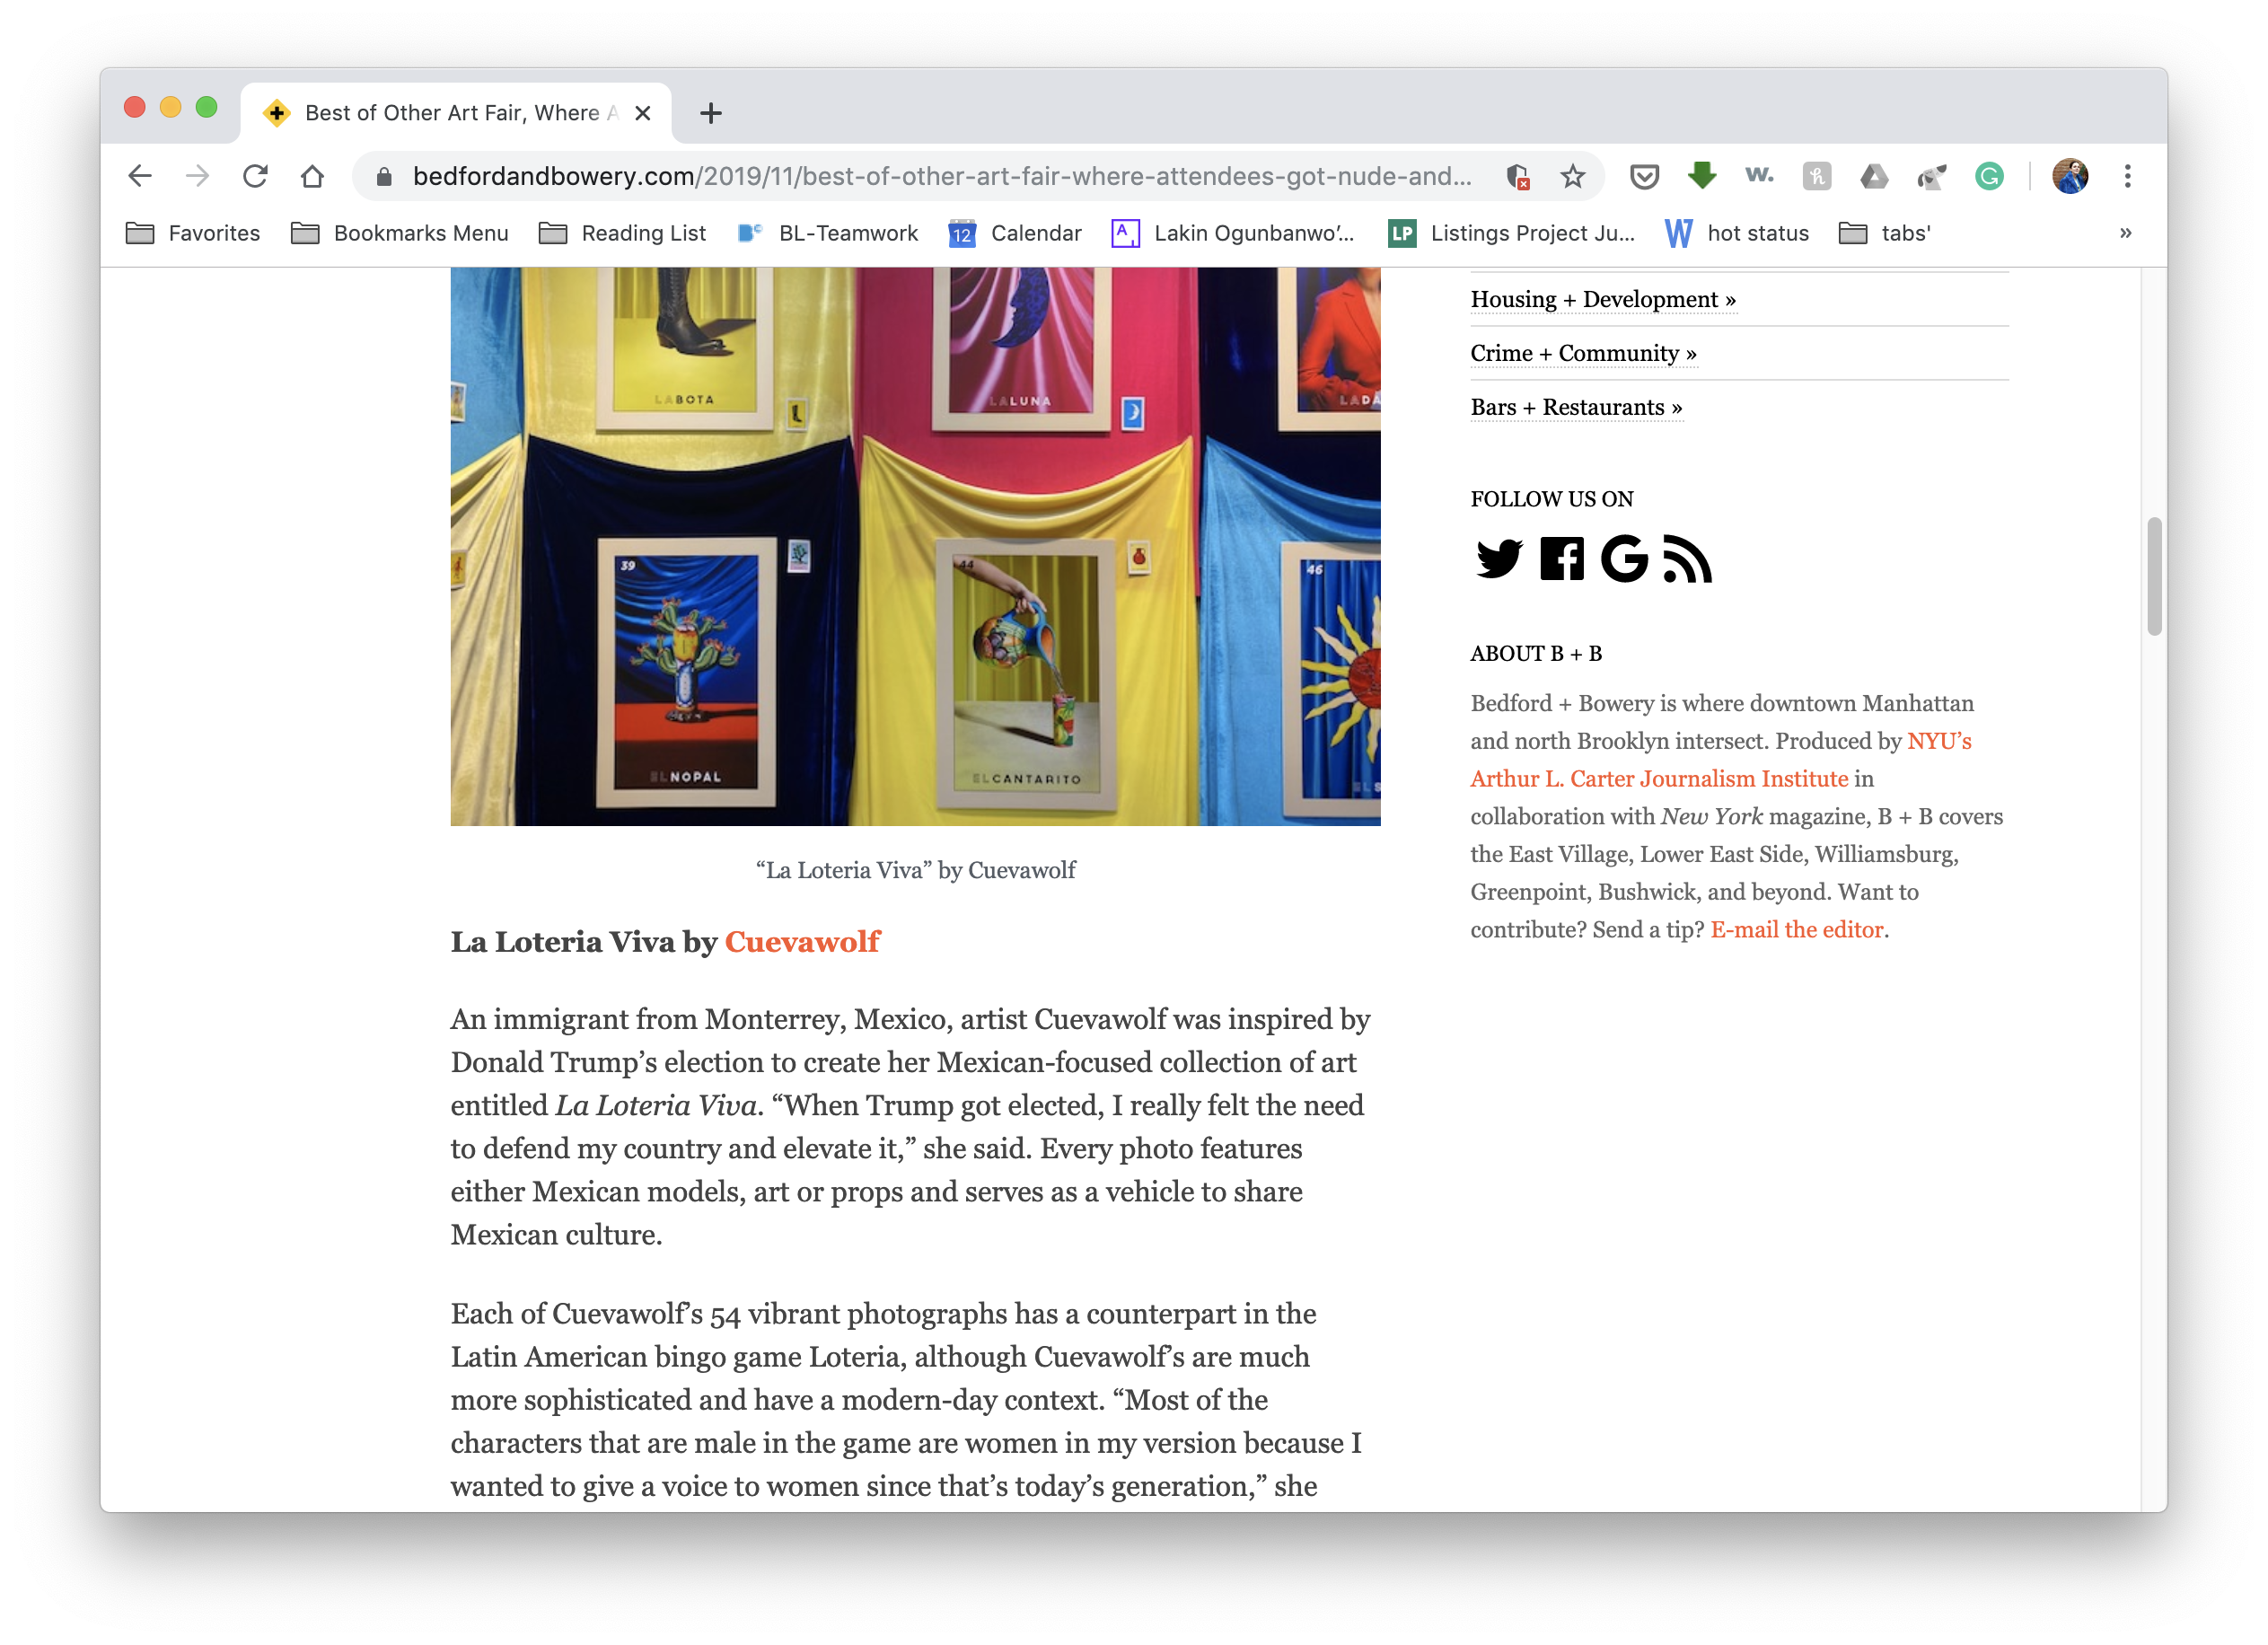The image size is (2268, 1645).
Task: Open the 'W.' extension
Action: (1759, 176)
